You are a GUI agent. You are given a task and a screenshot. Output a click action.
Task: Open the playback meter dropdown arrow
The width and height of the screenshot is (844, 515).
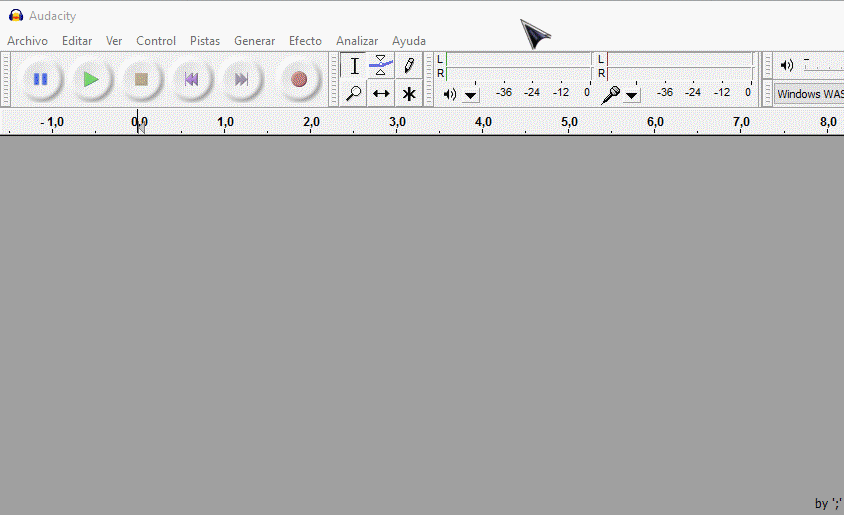(x=470, y=96)
